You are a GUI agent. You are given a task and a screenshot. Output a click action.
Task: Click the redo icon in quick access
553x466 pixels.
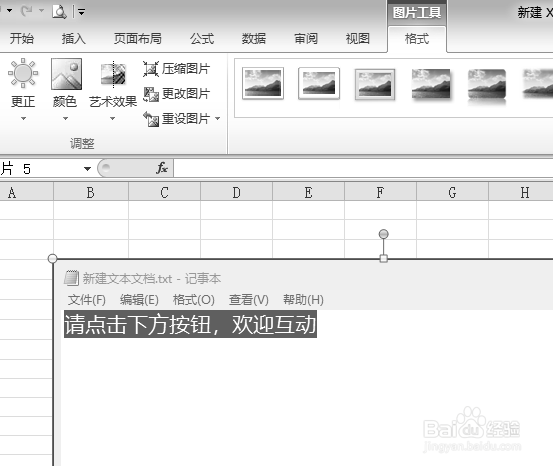tap(26, 11)
